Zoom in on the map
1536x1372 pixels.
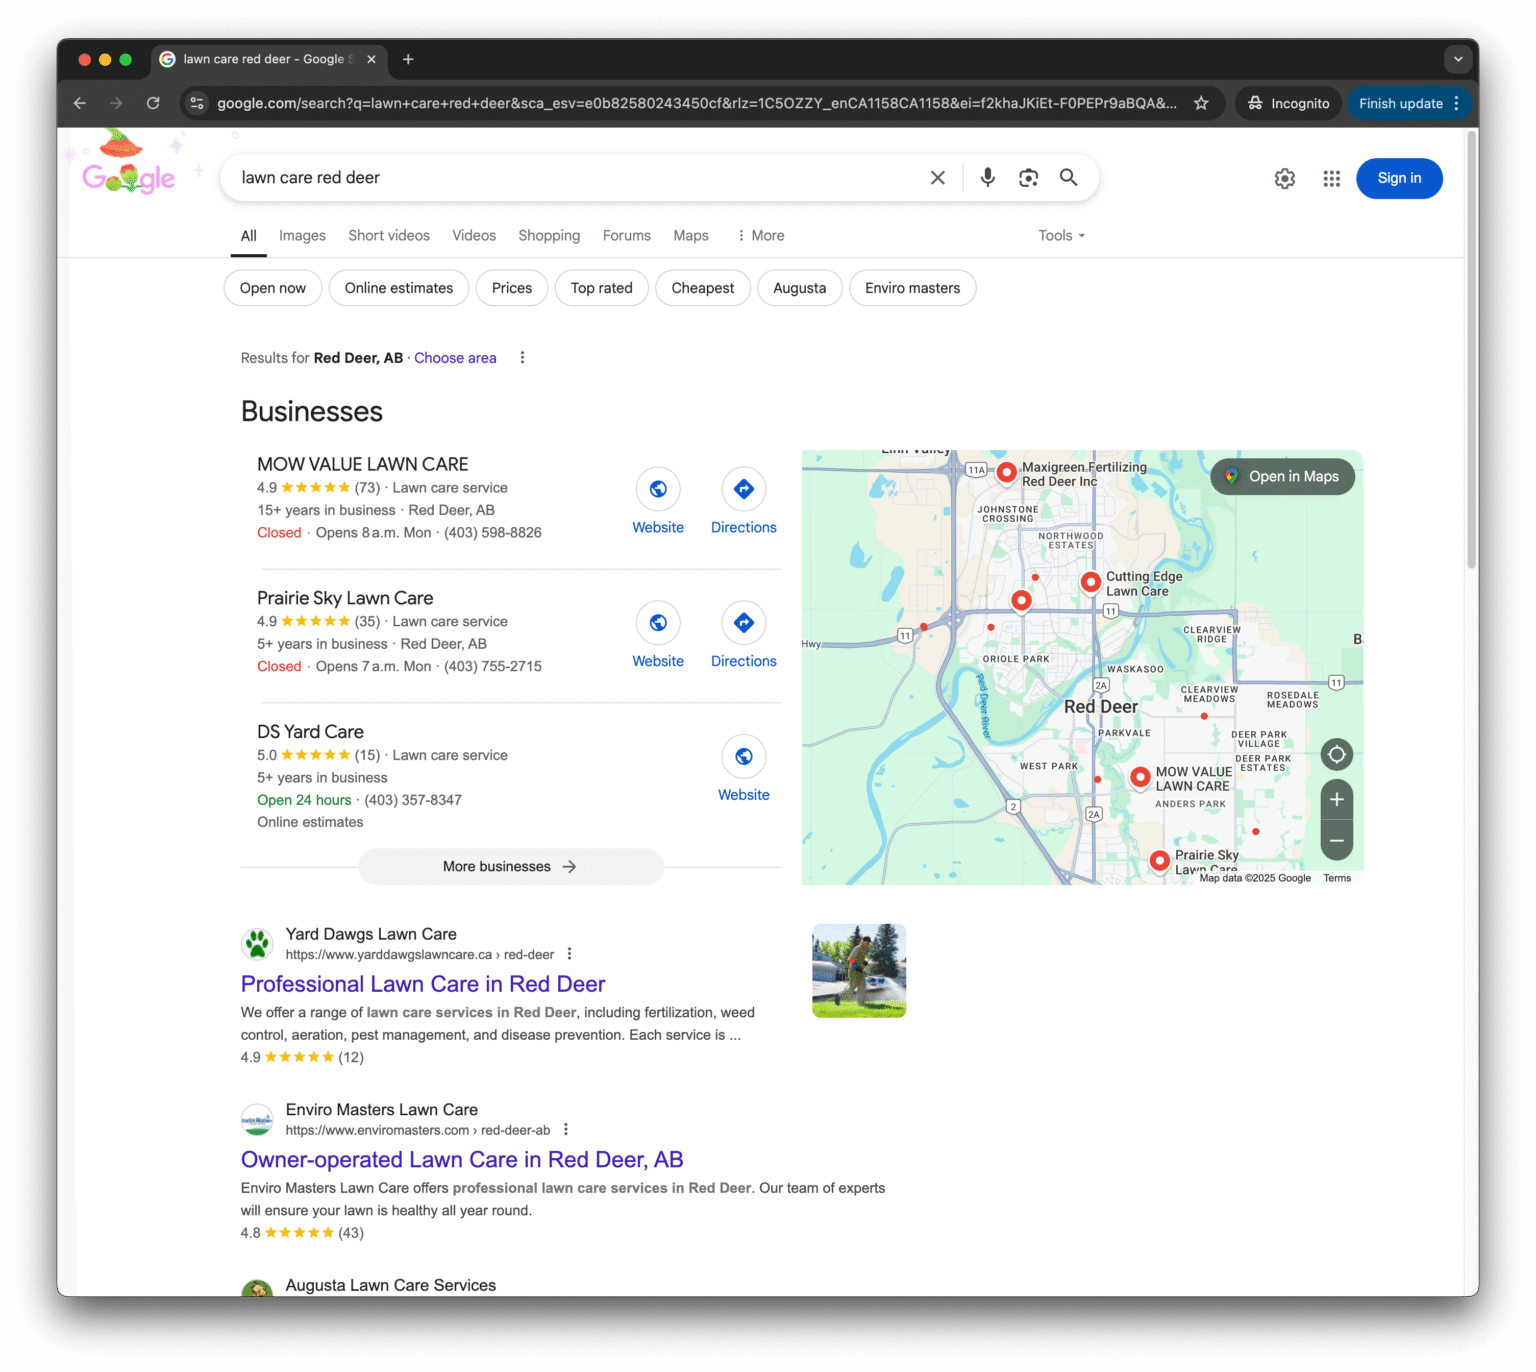coord(1336,800)
